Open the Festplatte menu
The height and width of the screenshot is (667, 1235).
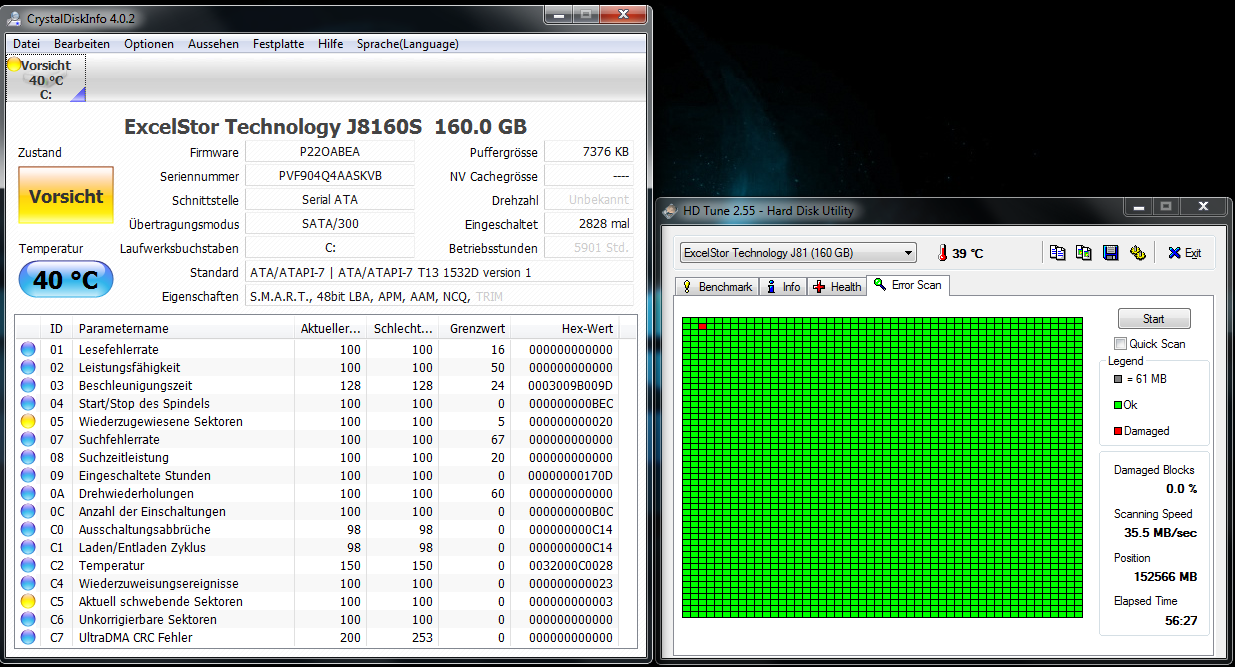pos(279,44)
